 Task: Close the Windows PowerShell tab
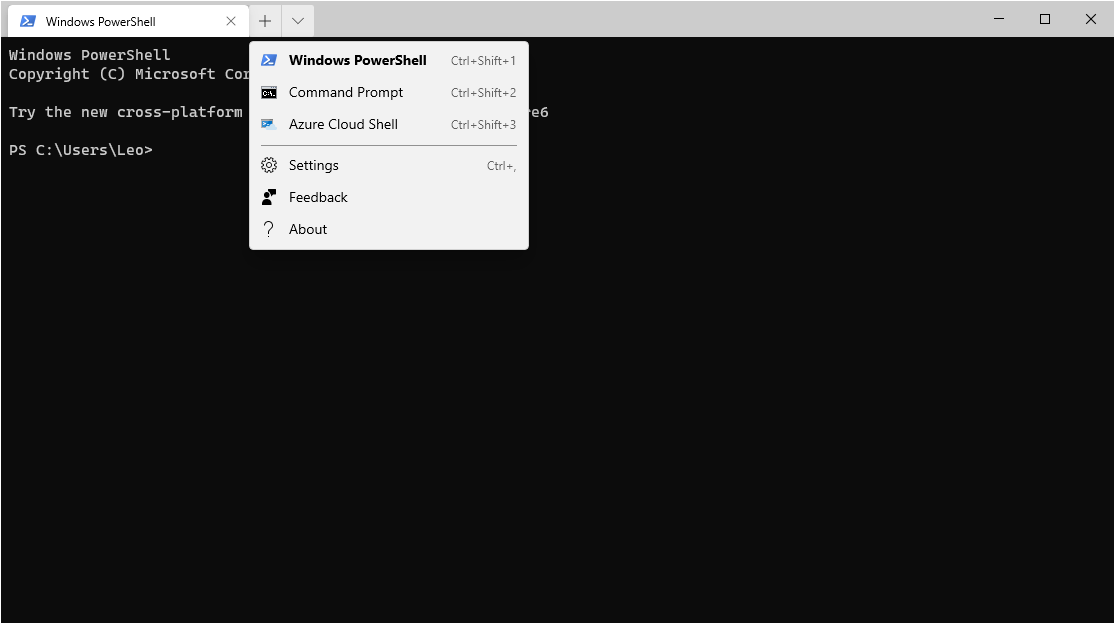[231, 20]
